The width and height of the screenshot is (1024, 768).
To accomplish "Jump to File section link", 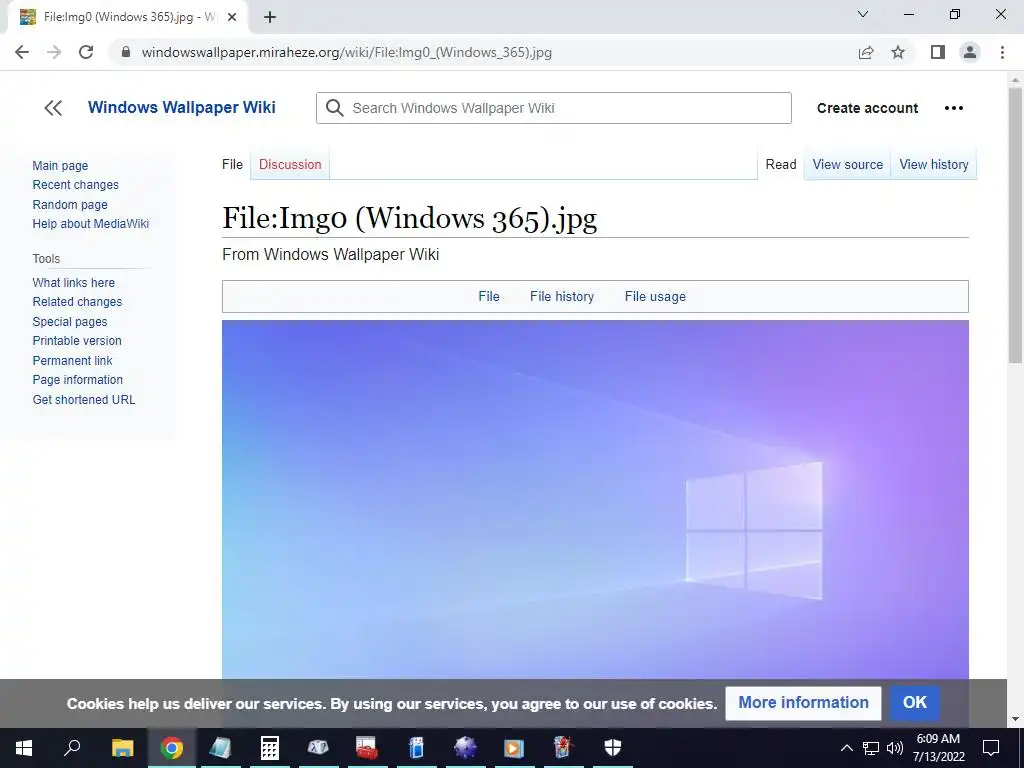I will (488, 296).
